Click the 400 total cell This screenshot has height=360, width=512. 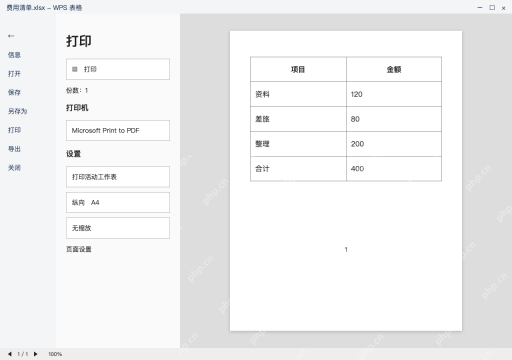(x=394, y=169)
